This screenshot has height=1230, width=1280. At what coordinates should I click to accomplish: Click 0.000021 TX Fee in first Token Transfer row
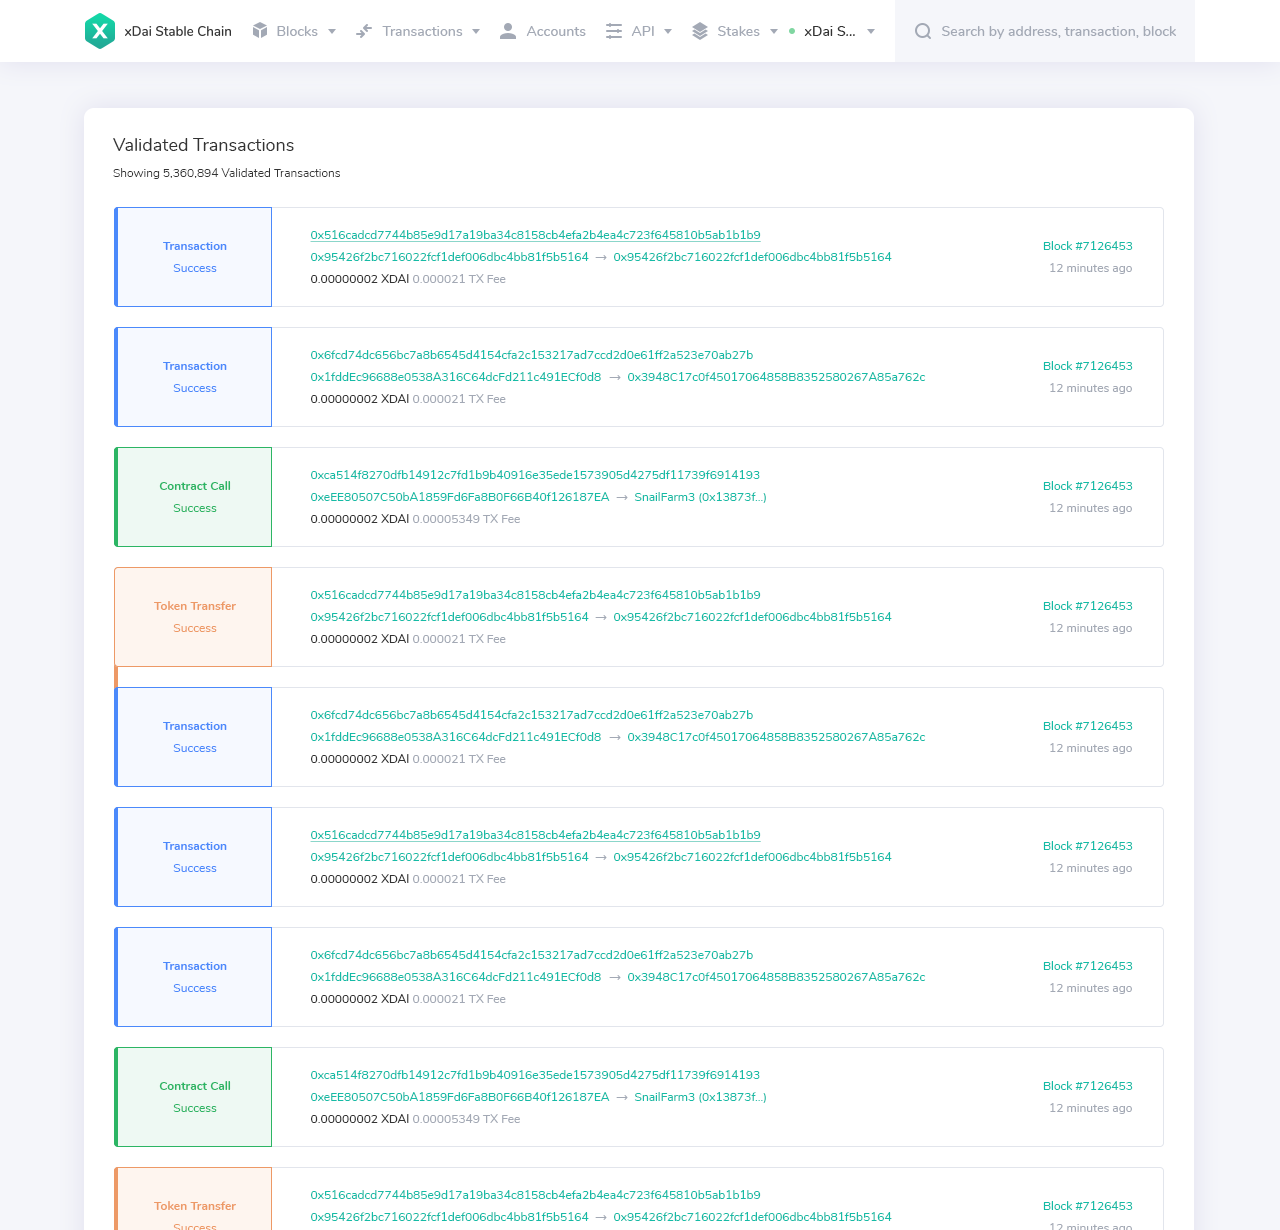459,639
